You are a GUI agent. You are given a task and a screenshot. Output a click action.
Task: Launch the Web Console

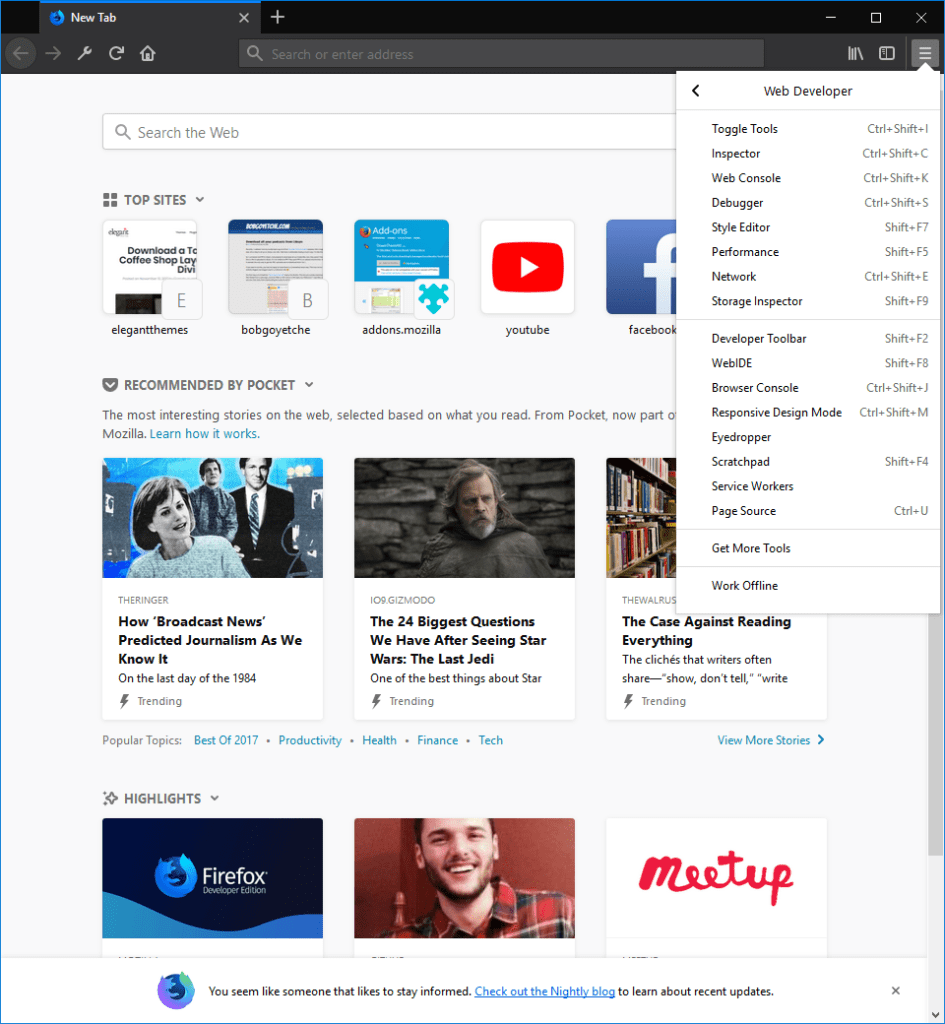[x=745, y=178]
